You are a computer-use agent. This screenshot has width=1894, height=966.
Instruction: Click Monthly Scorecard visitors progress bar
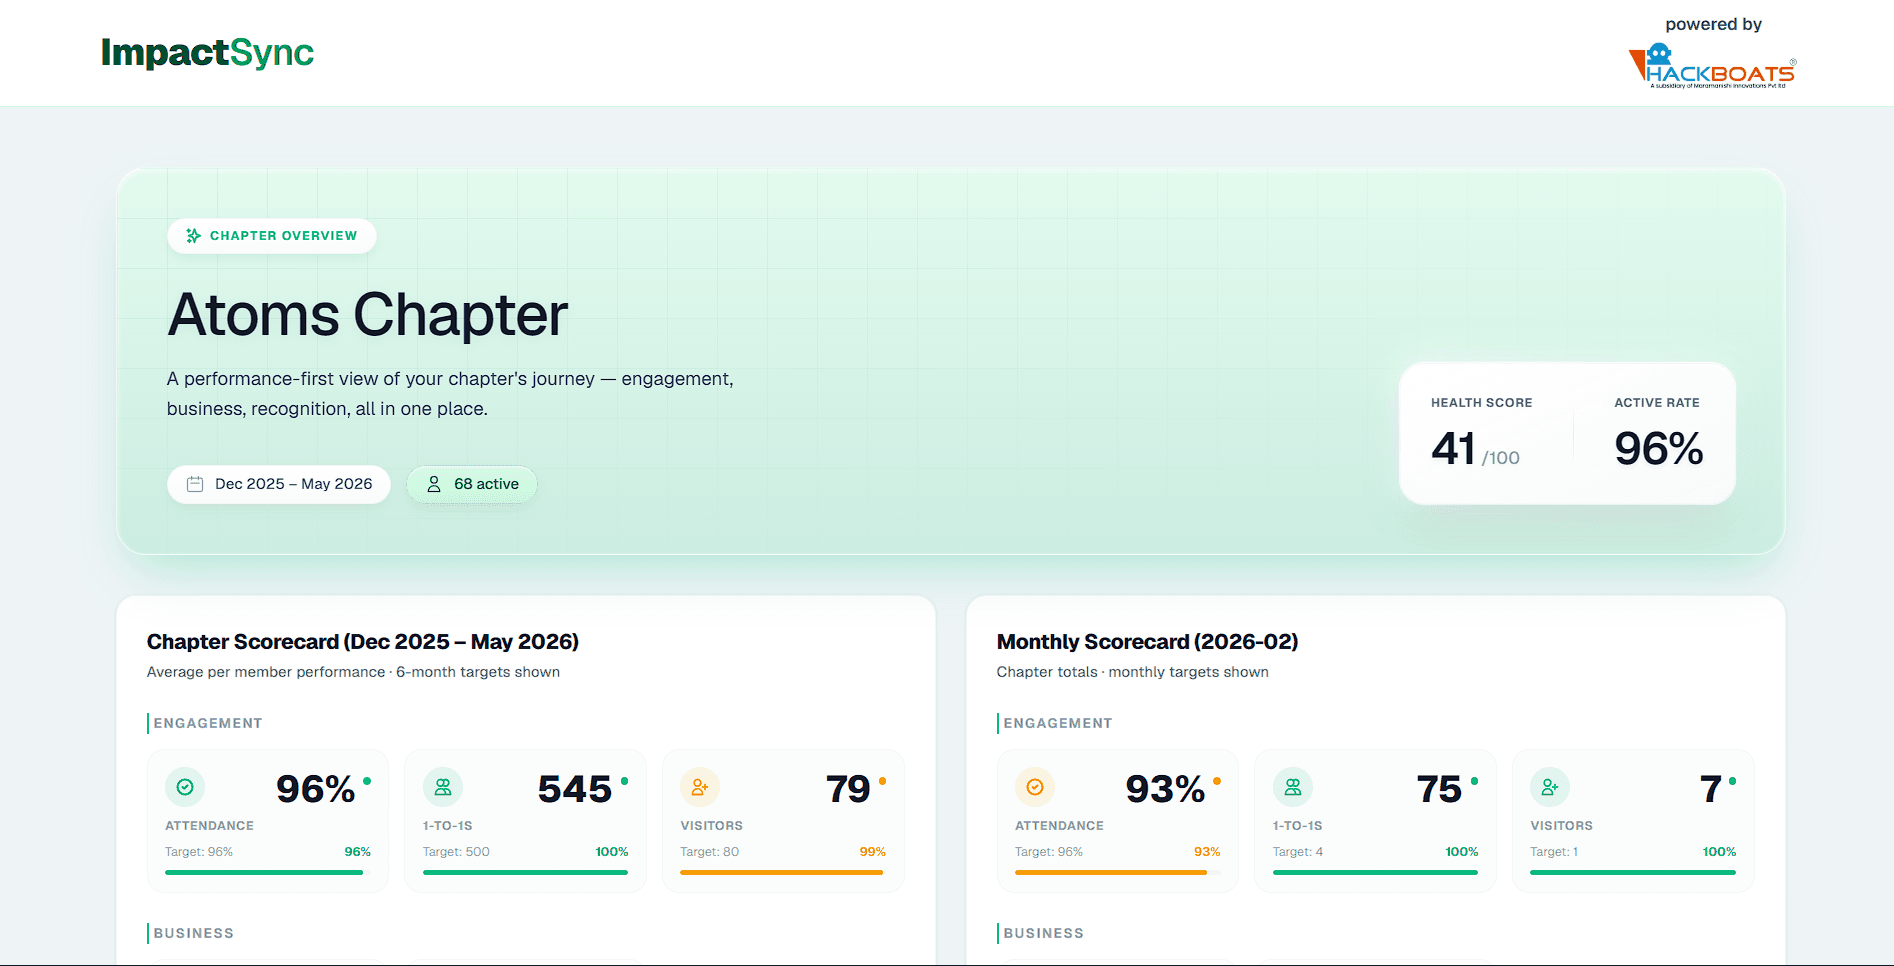tap(1633, 872)
